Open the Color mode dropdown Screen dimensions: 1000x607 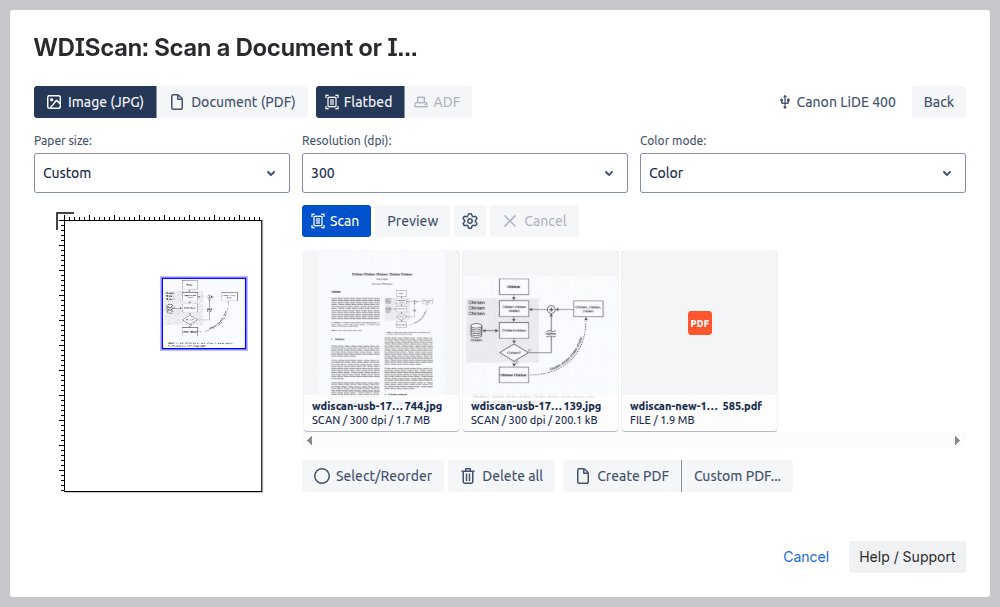802,173
